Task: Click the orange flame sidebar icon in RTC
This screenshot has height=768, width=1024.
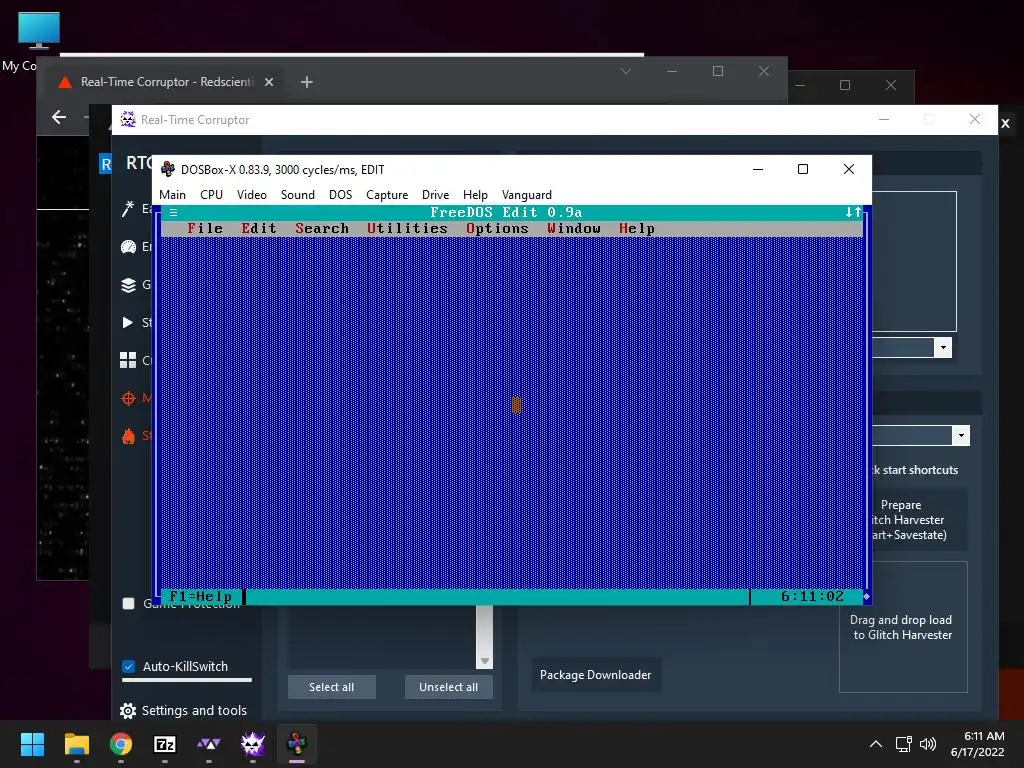Action: [128, 436]
